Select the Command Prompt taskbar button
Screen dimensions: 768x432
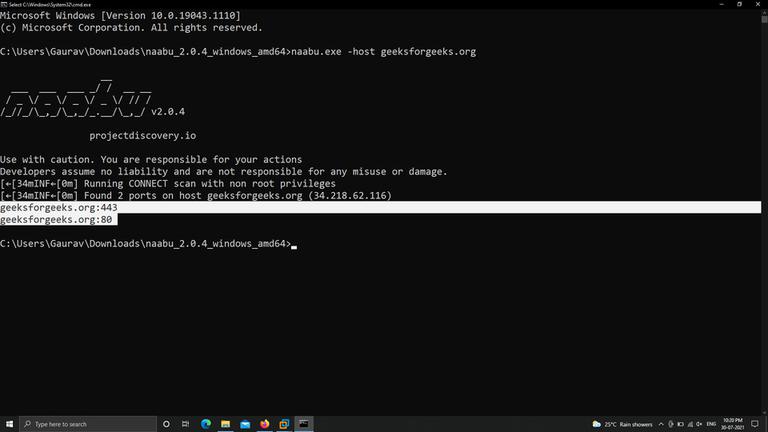click(304, 424)
